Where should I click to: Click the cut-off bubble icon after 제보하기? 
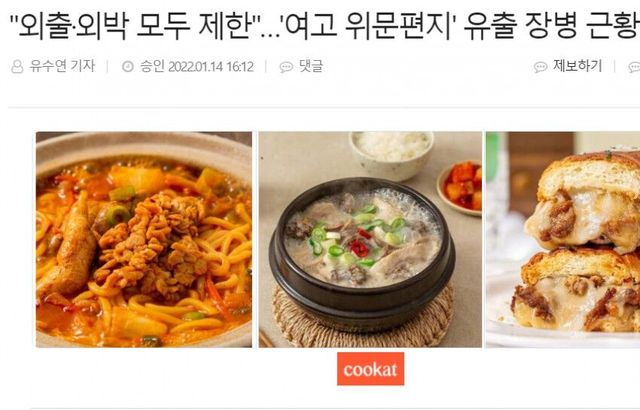[x=634, y=67]
